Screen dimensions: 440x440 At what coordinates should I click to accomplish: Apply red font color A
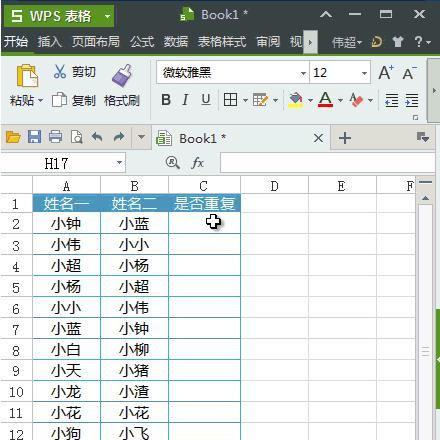coord(325,100)
